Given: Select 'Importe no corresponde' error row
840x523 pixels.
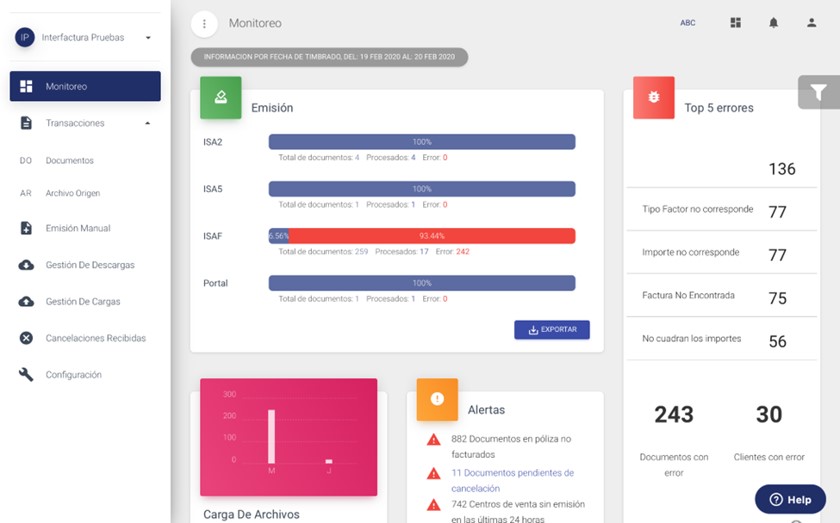Looking at the screenshot, I should (x=722, y=253).
